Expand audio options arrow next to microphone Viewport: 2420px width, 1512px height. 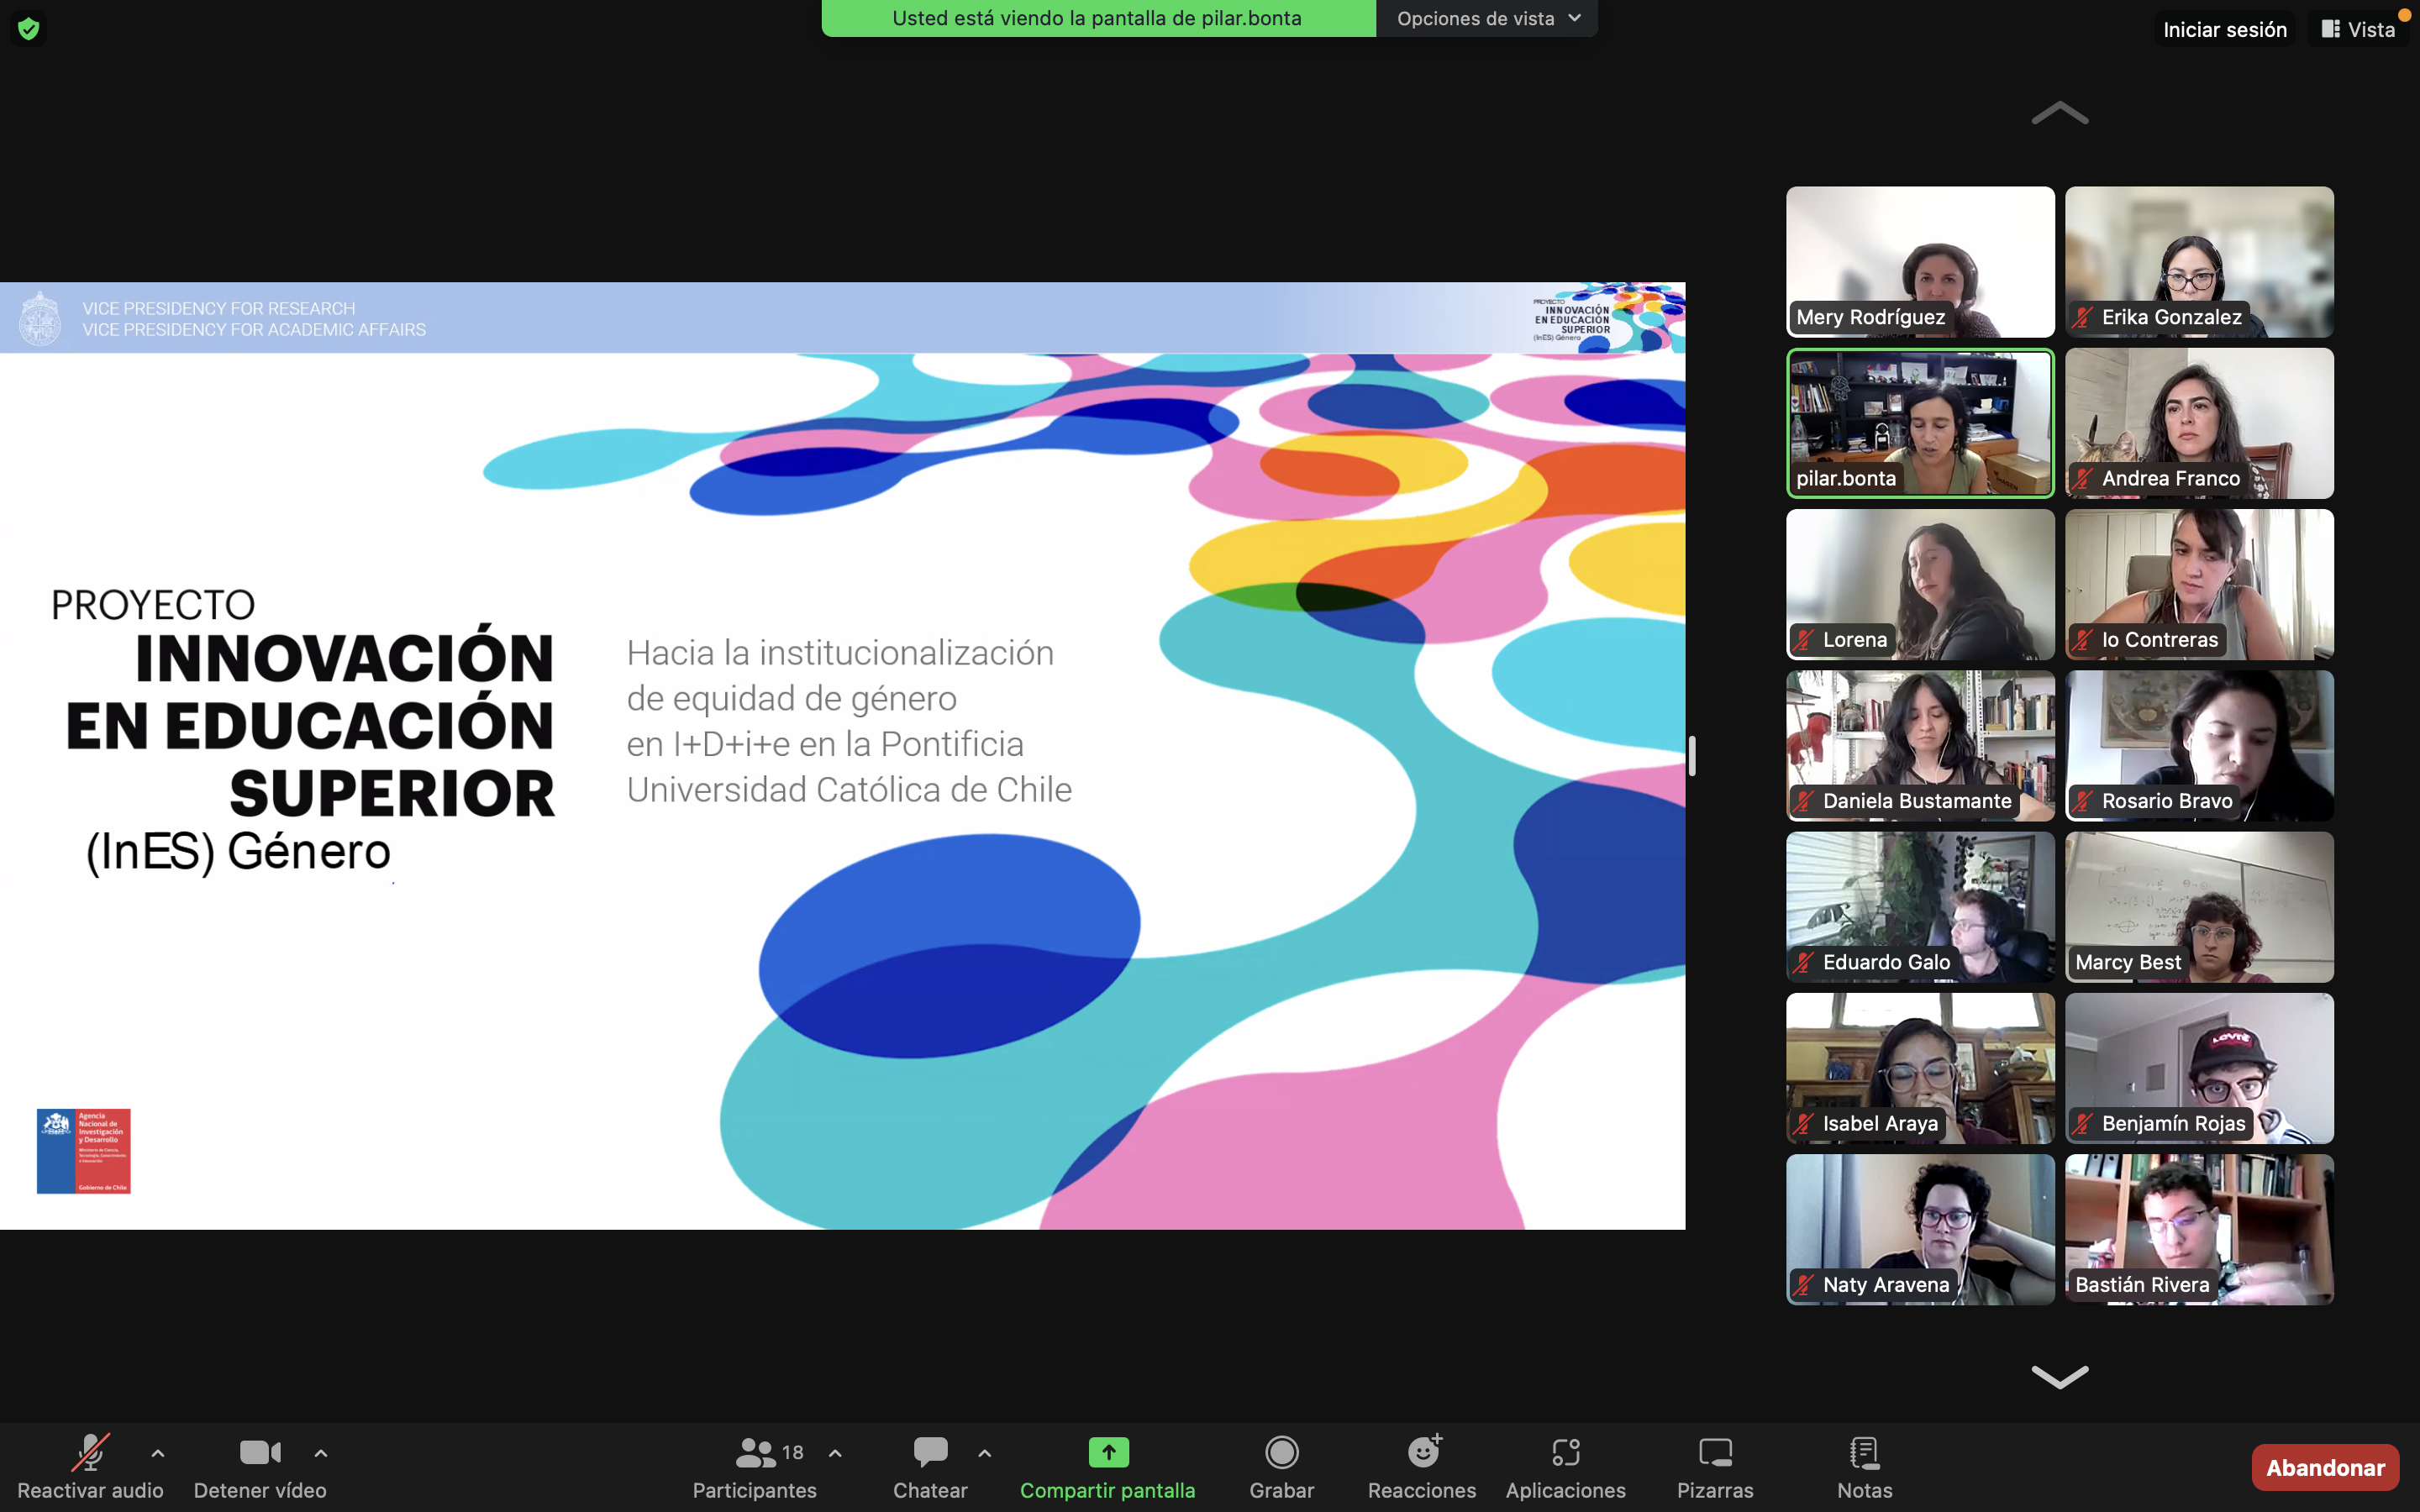(158, 1453)
